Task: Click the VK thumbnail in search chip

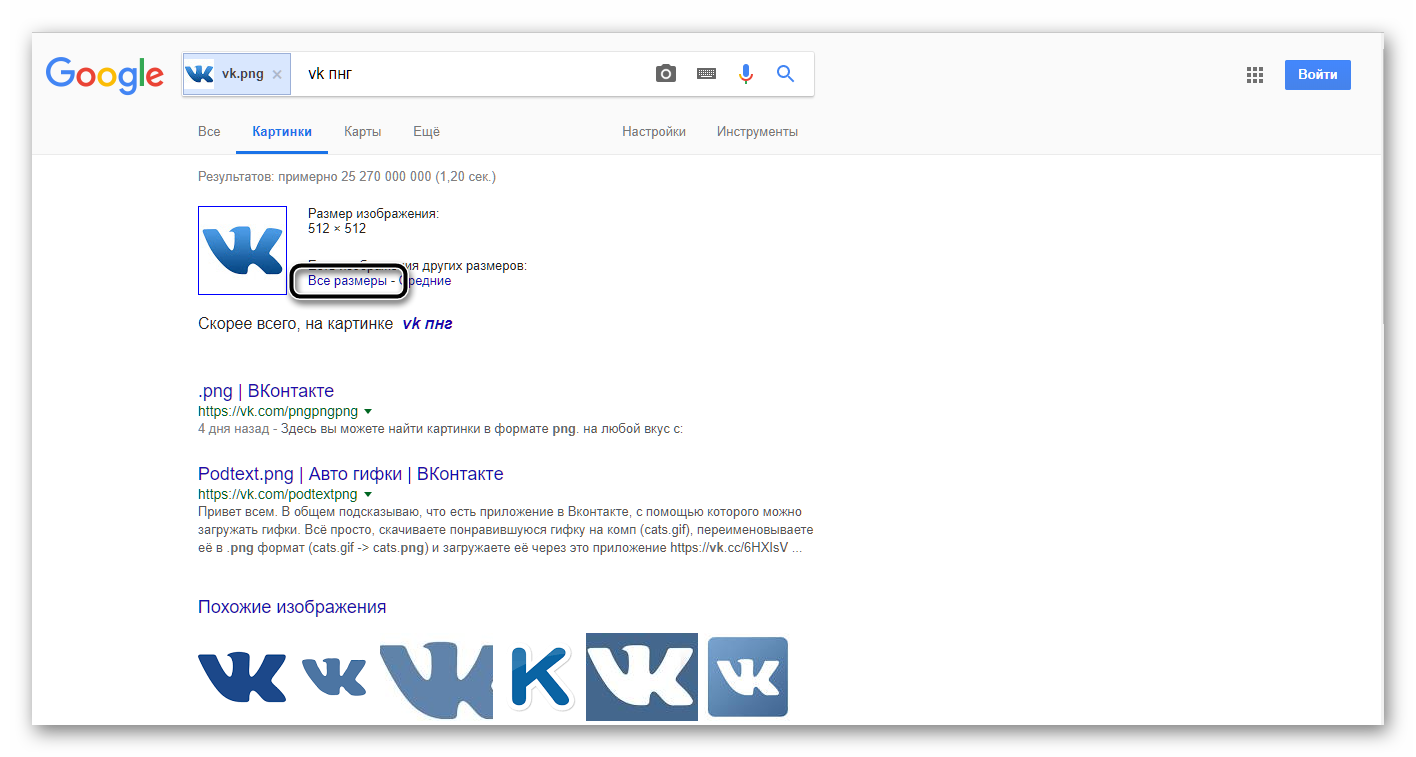Action: (200, 74)
